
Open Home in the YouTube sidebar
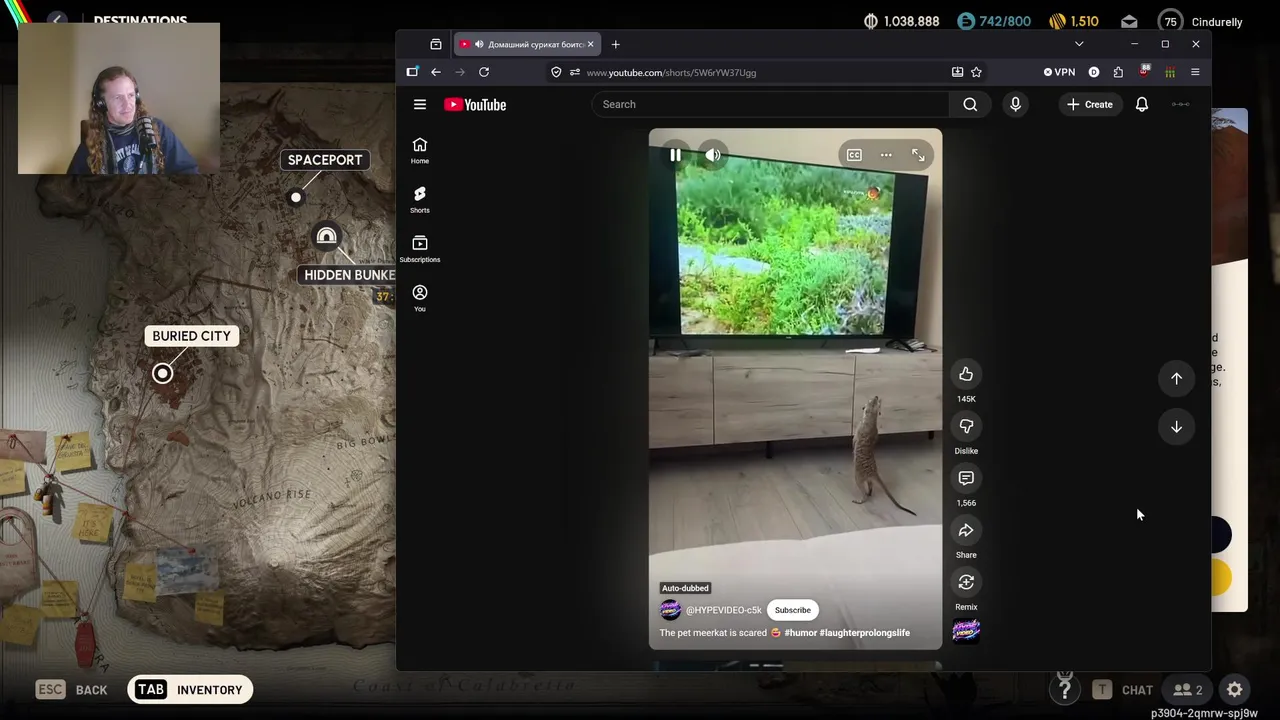coord(420,150)
